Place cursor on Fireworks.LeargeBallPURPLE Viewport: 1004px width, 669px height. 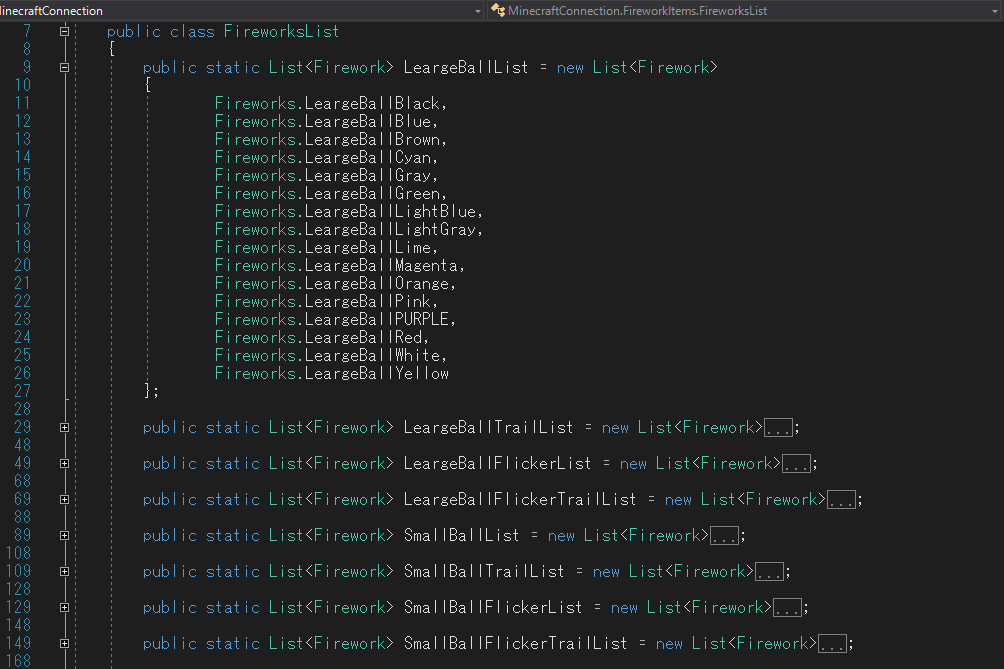(331, 319)
